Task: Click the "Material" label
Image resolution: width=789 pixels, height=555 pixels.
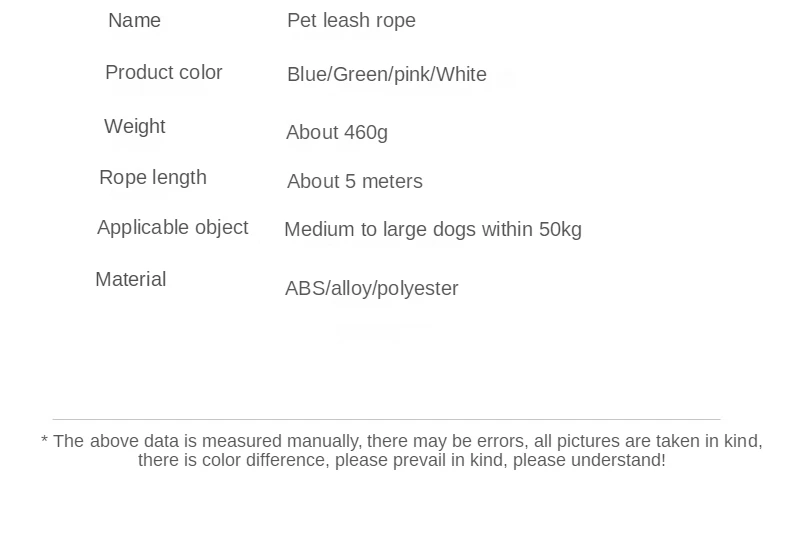Action: point(131,280)
